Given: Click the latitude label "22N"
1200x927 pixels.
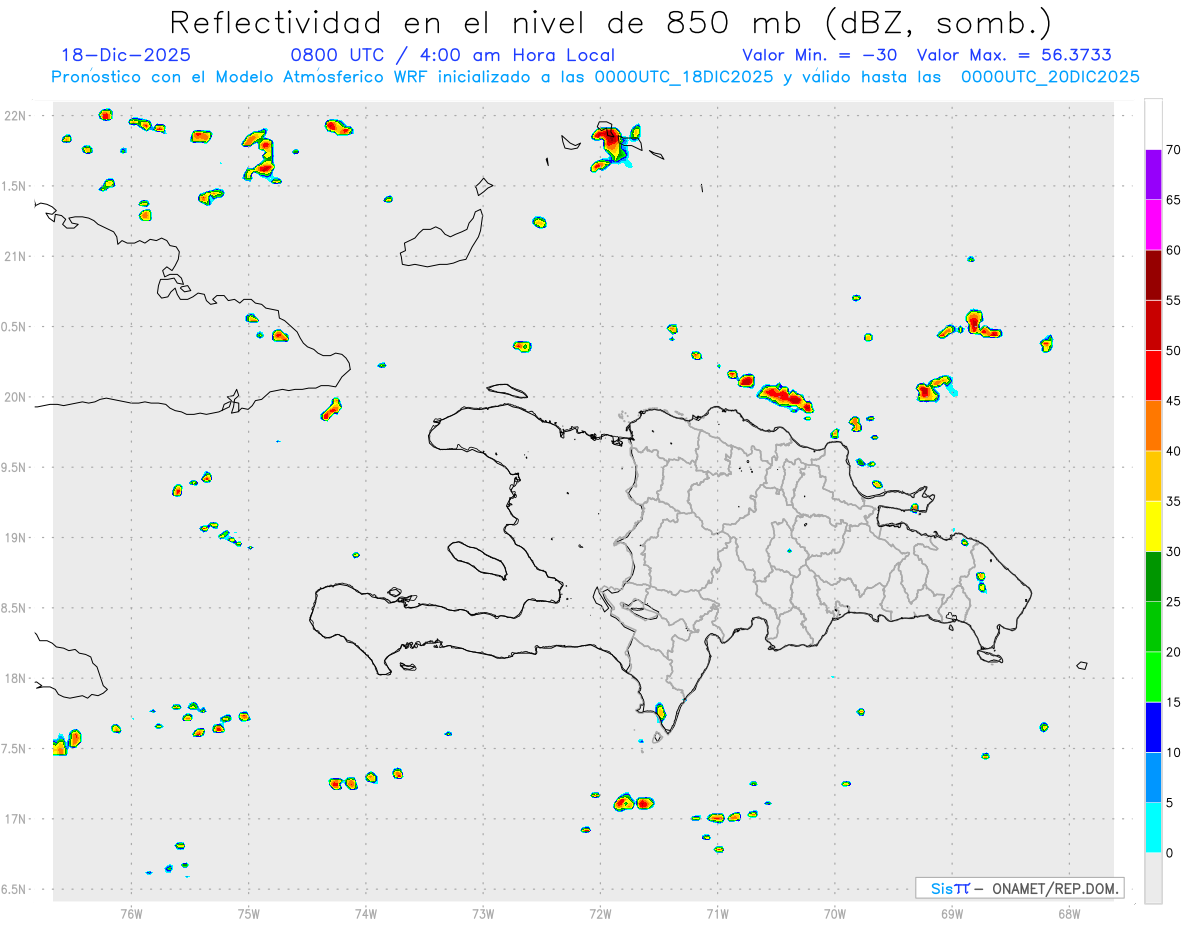Looking at the screenshot, I should (16, 116).
